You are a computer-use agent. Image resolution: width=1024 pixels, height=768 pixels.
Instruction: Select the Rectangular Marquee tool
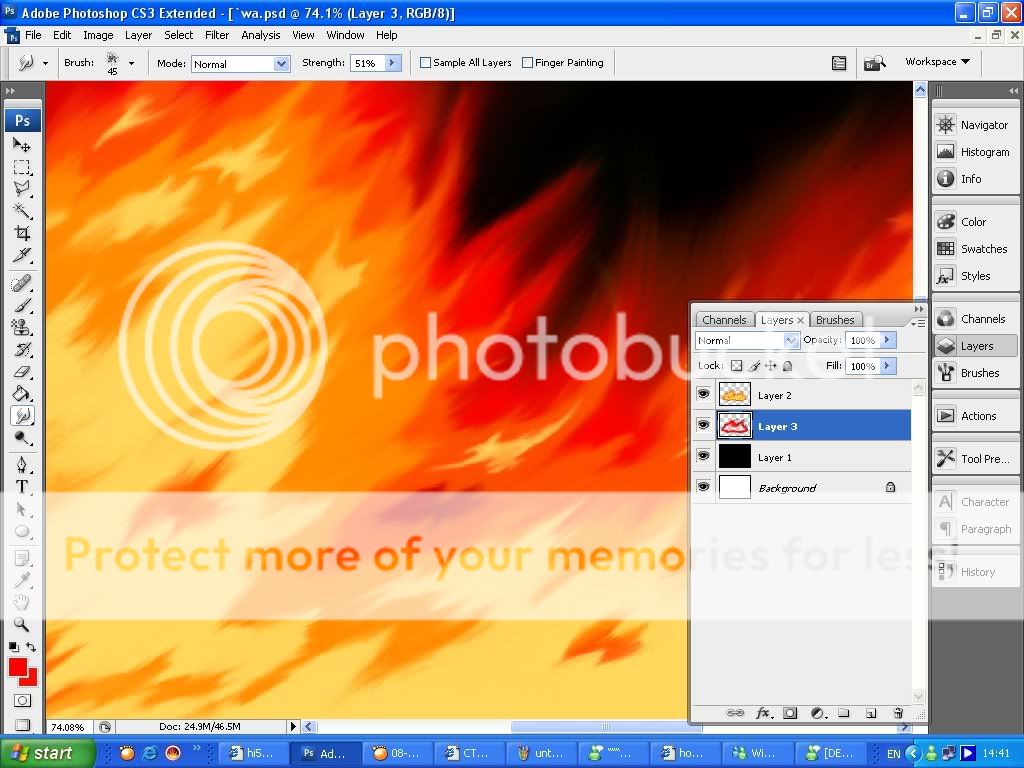(x=22, y=167)
